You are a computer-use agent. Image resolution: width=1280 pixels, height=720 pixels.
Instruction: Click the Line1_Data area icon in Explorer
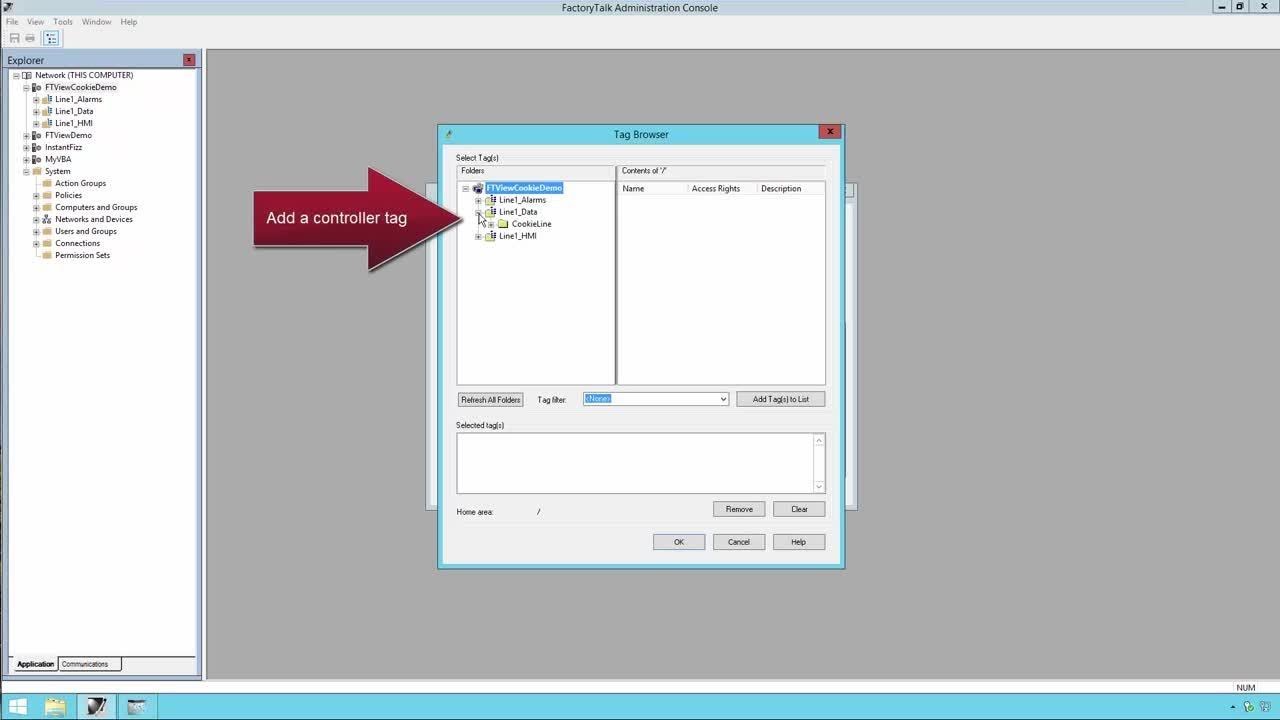coord(47,111)
